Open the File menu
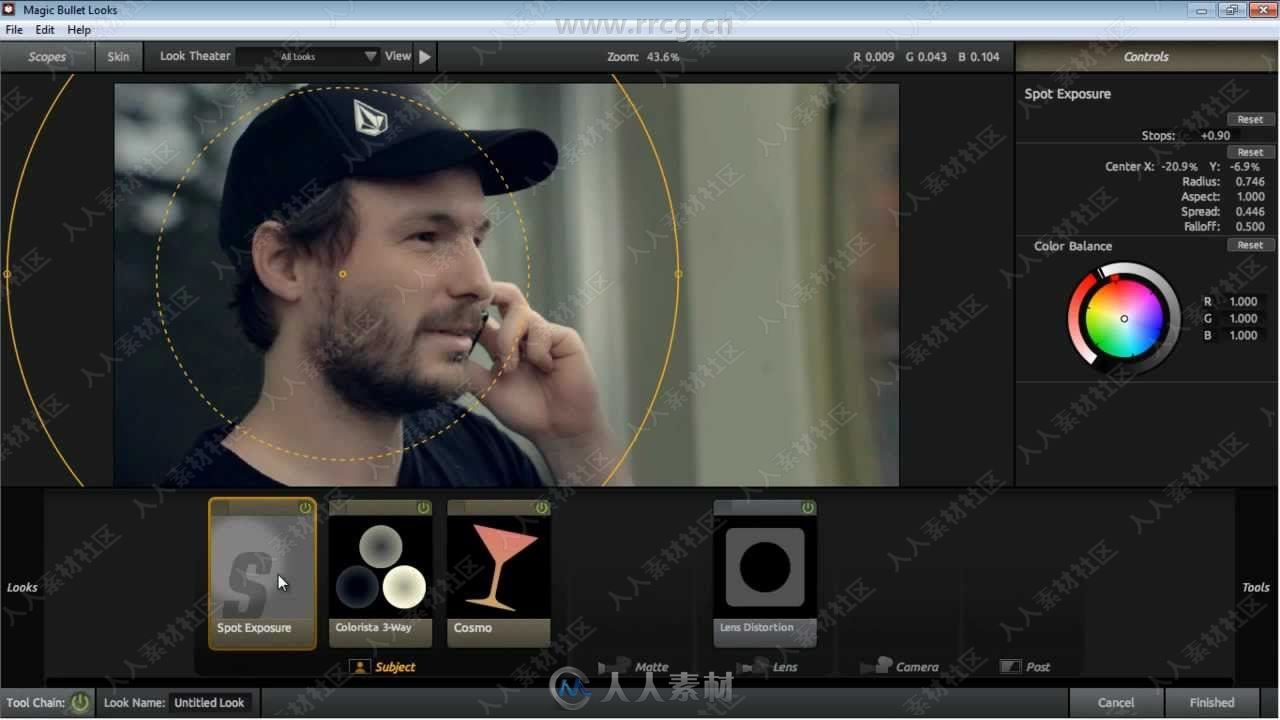The height and width of the screenshot is (720, 1280). 14,30
